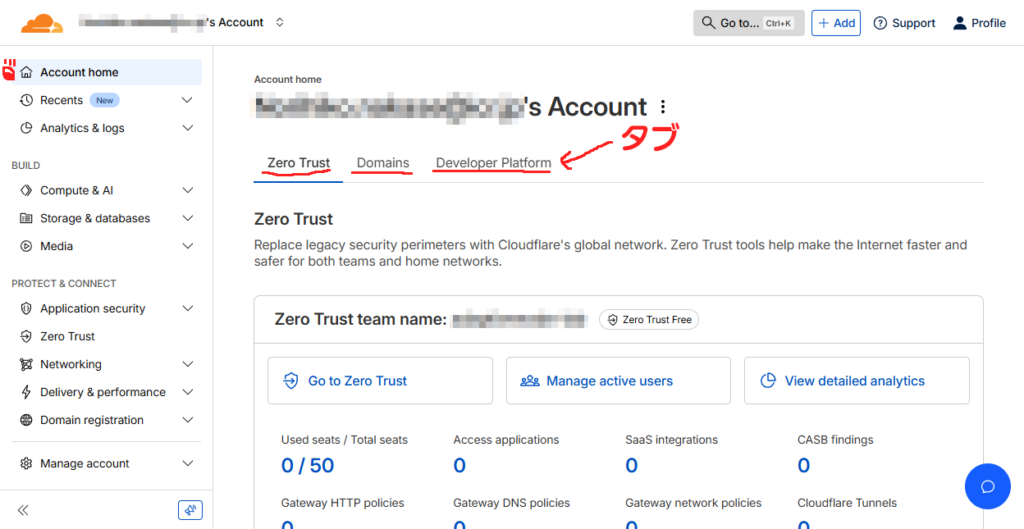1024x529 pixels.
Task: Open the account switcher dropdown
Action: (279, 22)
